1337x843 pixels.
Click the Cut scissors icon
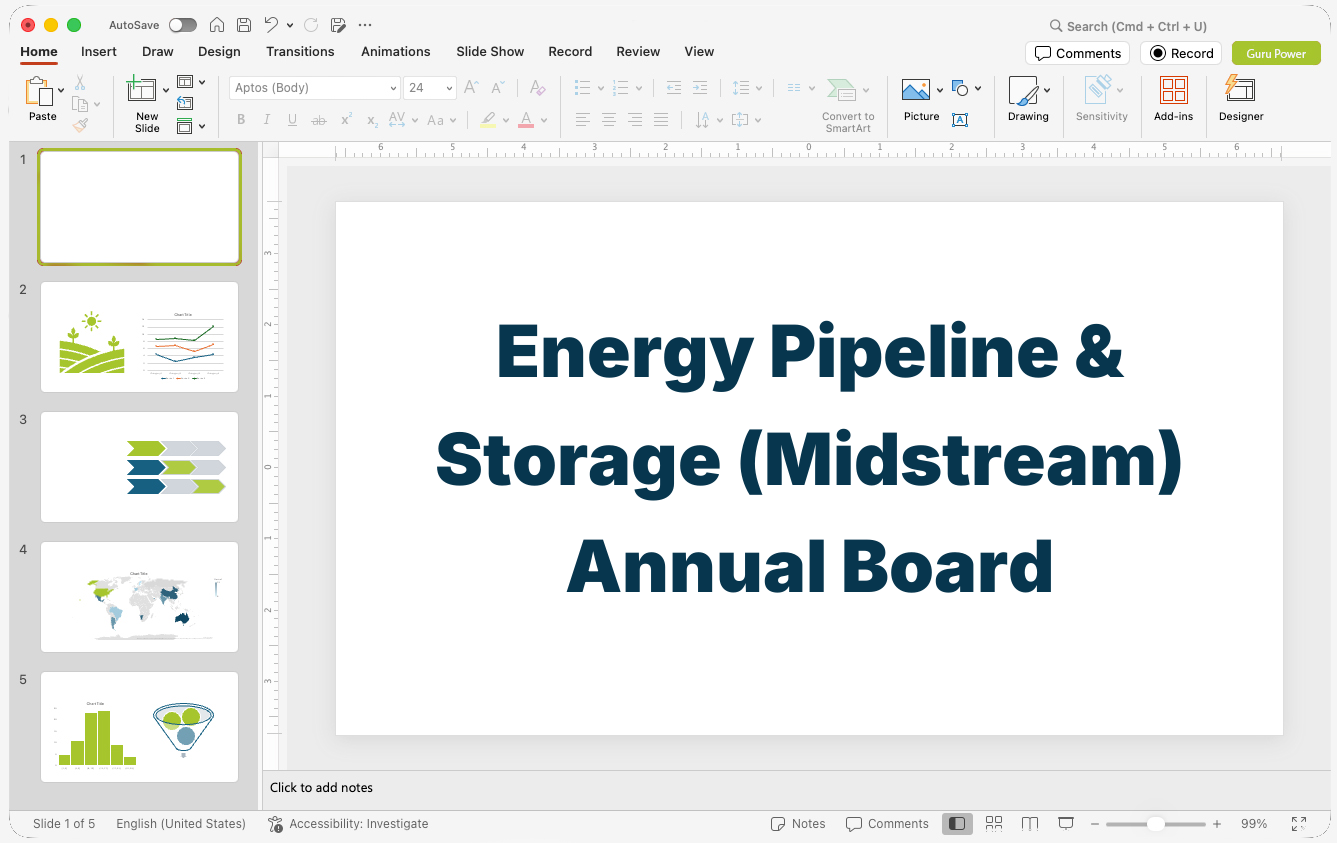click(x=80, y=83)
